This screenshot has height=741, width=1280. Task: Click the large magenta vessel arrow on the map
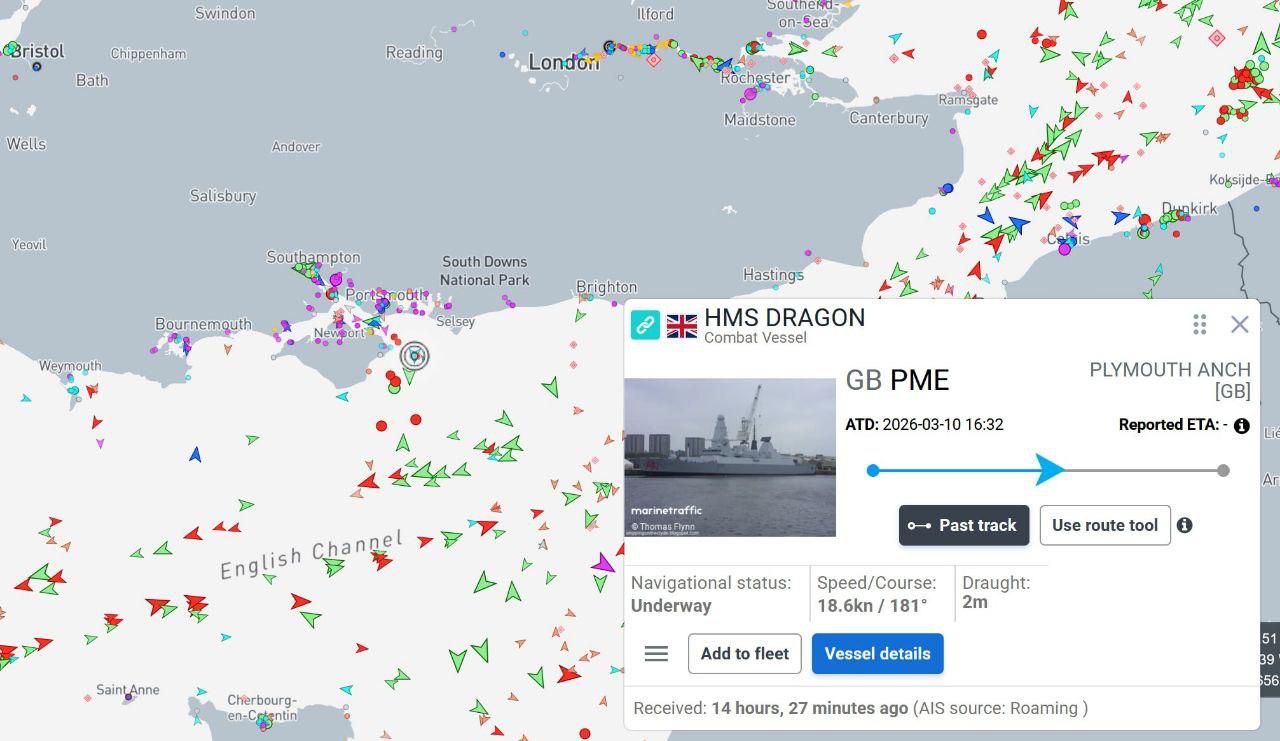tap(602, 564)
